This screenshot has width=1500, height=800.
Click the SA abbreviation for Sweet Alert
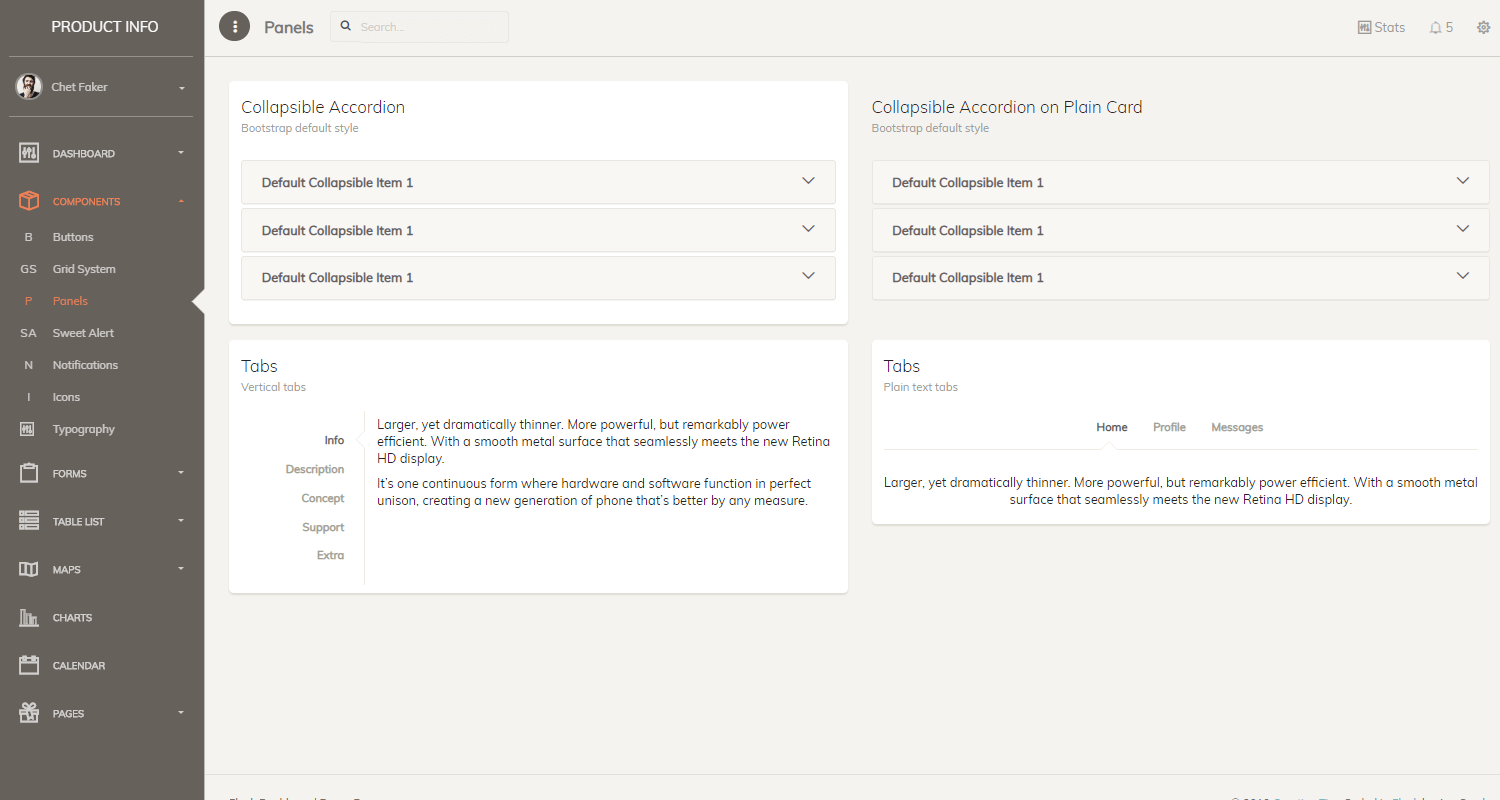tap(29, 333)
